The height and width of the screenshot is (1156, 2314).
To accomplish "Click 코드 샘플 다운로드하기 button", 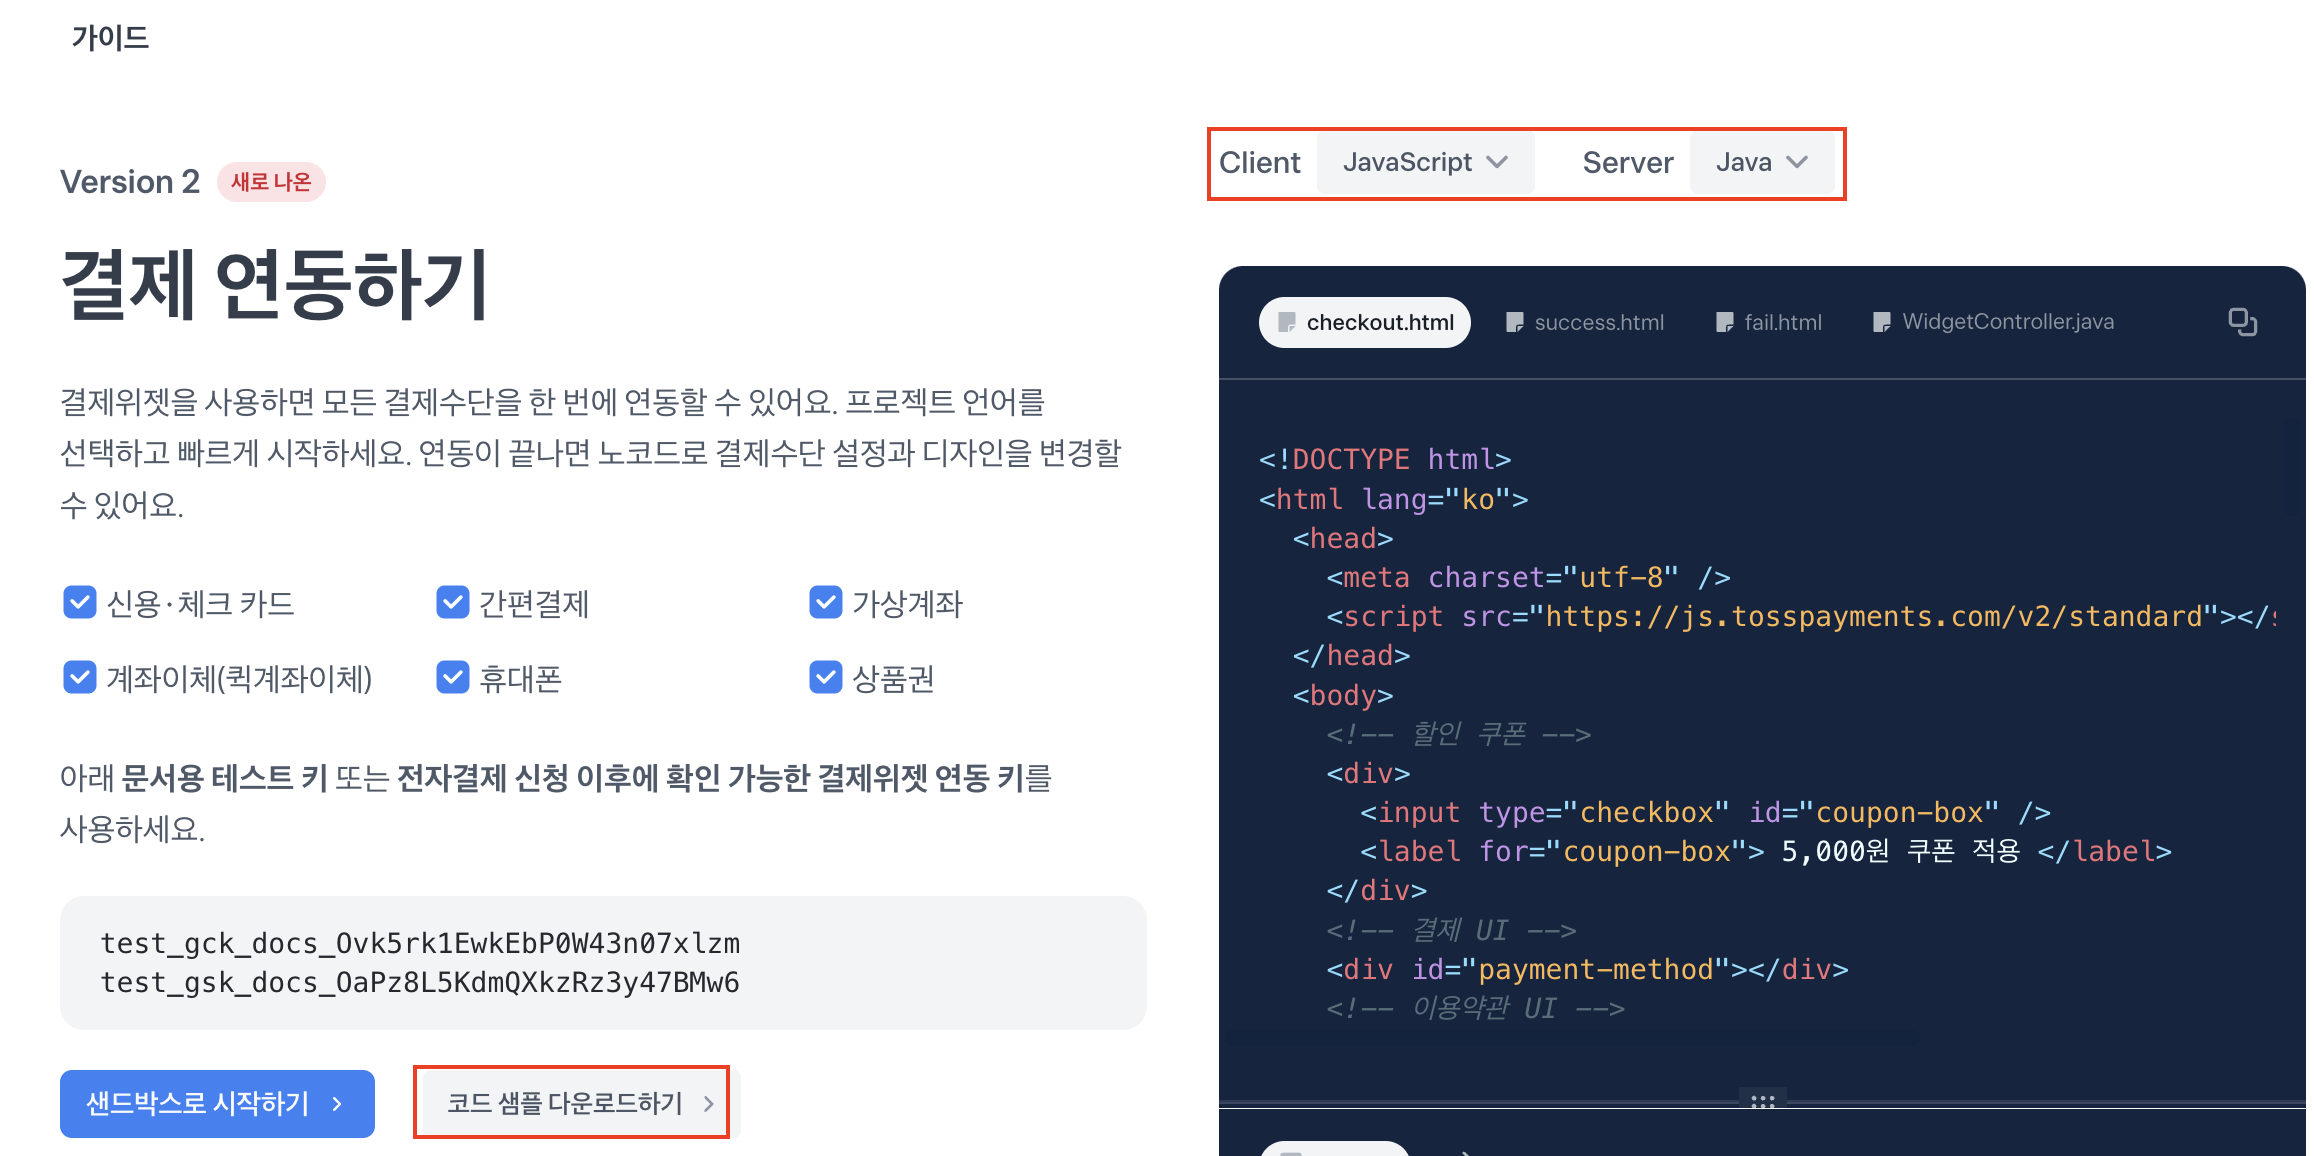I will pos(564,1104).
